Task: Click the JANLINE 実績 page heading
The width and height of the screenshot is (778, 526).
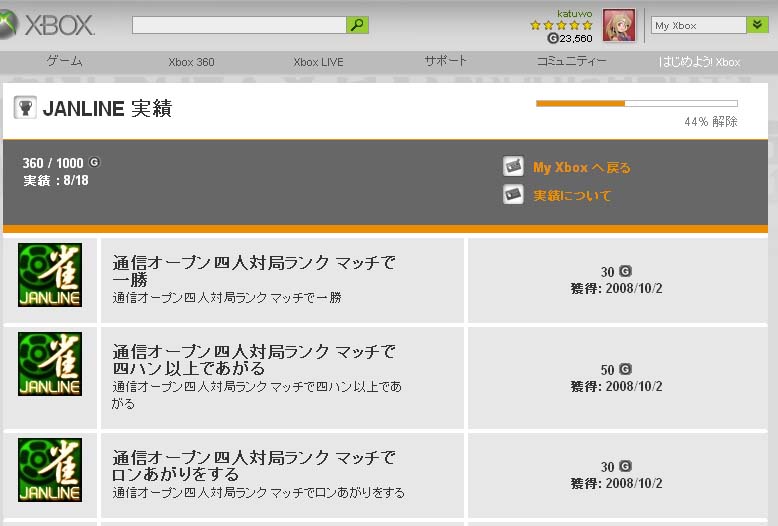Action: point(107,108)
